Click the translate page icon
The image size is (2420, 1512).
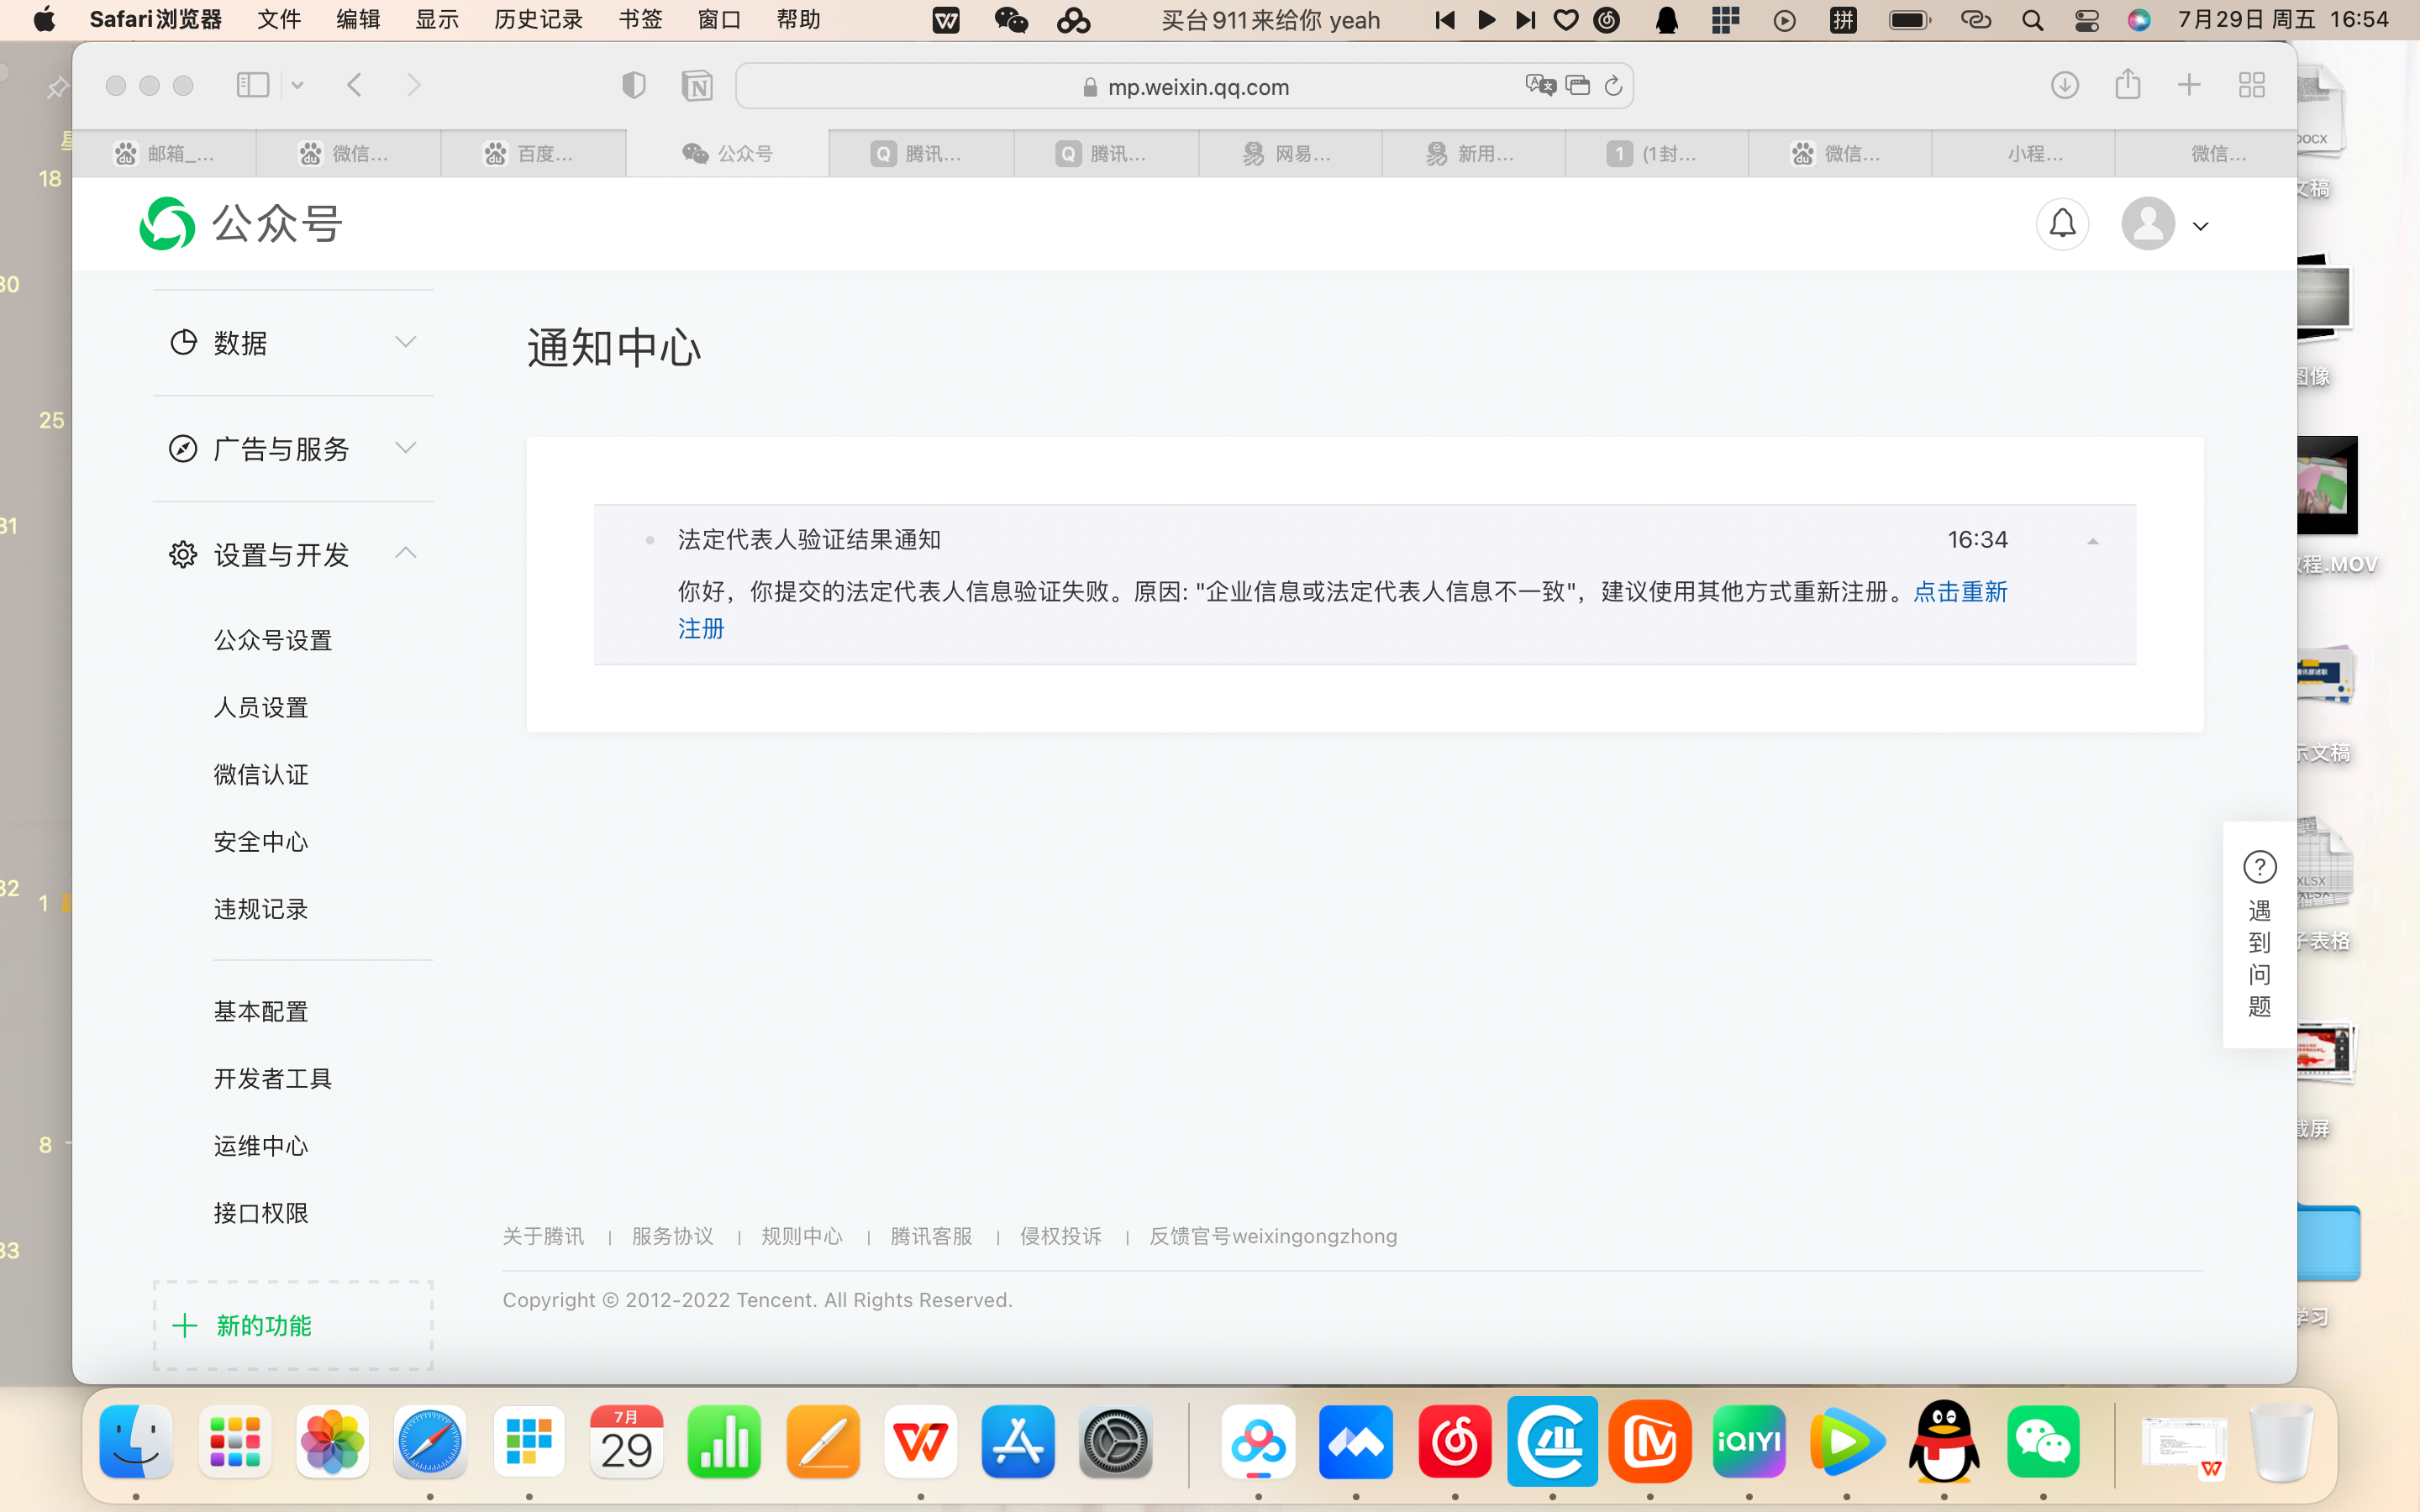[1540, 86]
